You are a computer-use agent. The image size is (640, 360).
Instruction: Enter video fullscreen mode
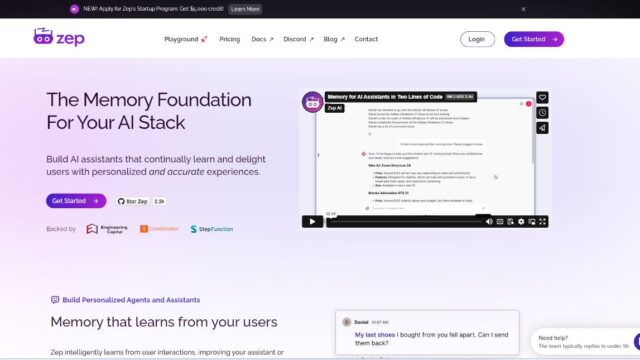click(542, 222)
